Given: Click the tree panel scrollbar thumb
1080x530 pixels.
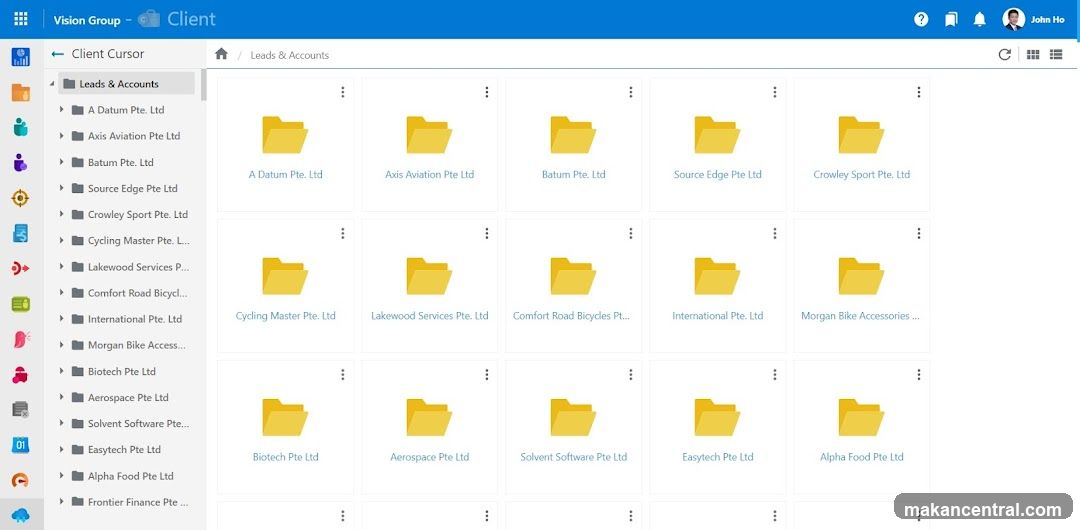Looking at the screenshot, I should point(203,84).
